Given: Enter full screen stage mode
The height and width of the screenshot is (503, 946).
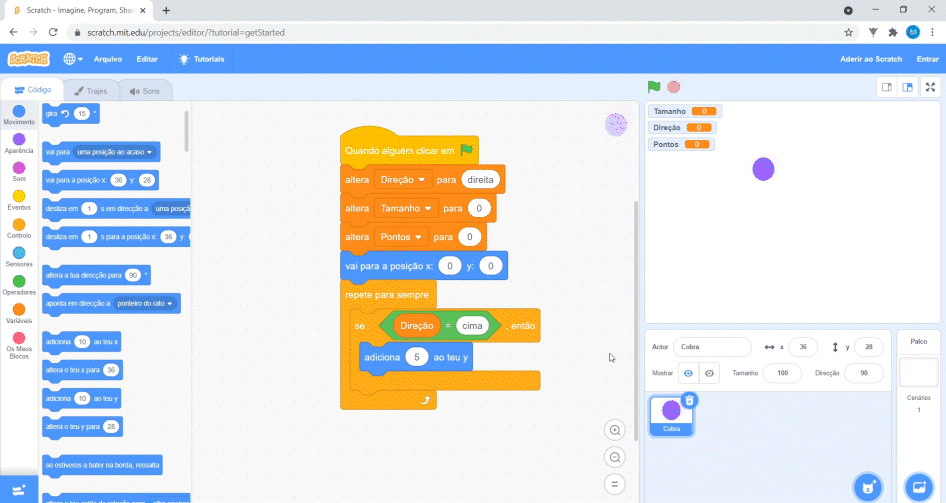Looking at the screenshot, I should pyautogui.click(x=930, y=87).
